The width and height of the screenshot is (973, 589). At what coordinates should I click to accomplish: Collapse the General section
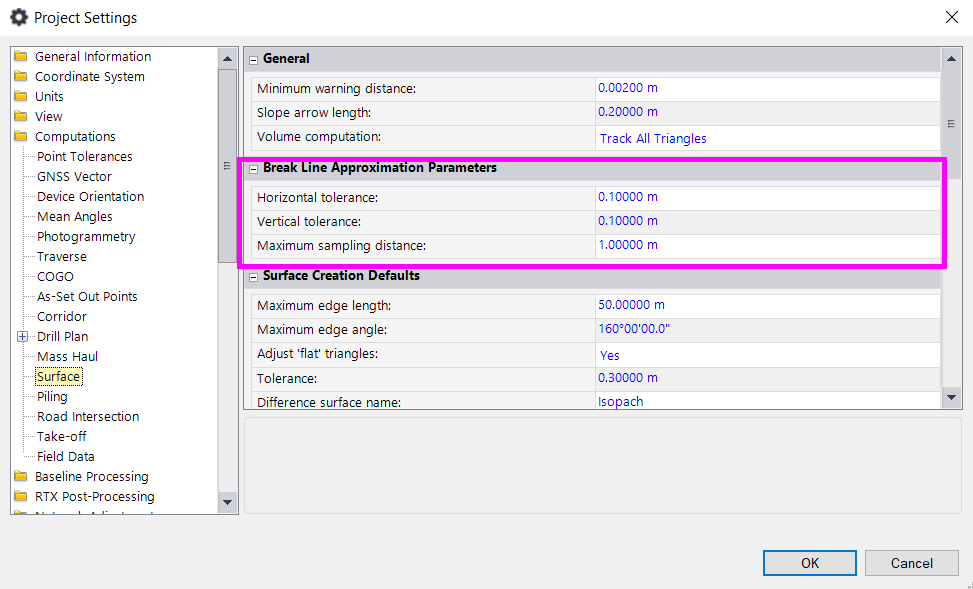[253, 60]
